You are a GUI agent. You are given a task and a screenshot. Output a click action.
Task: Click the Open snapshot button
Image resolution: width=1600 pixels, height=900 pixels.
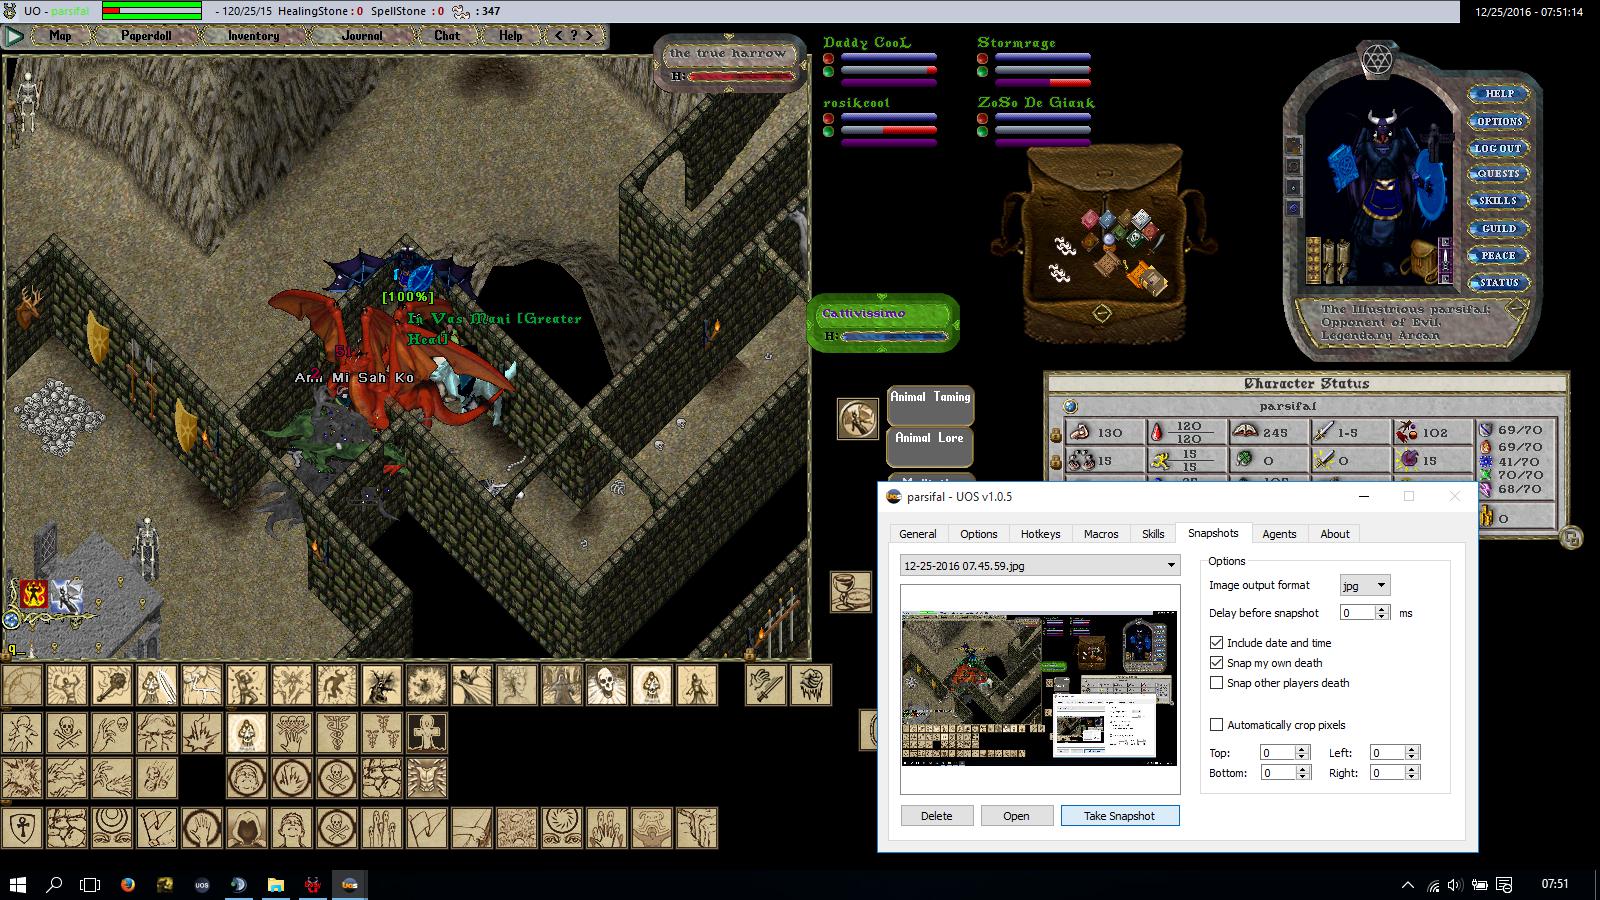[x=1016, y=816]
